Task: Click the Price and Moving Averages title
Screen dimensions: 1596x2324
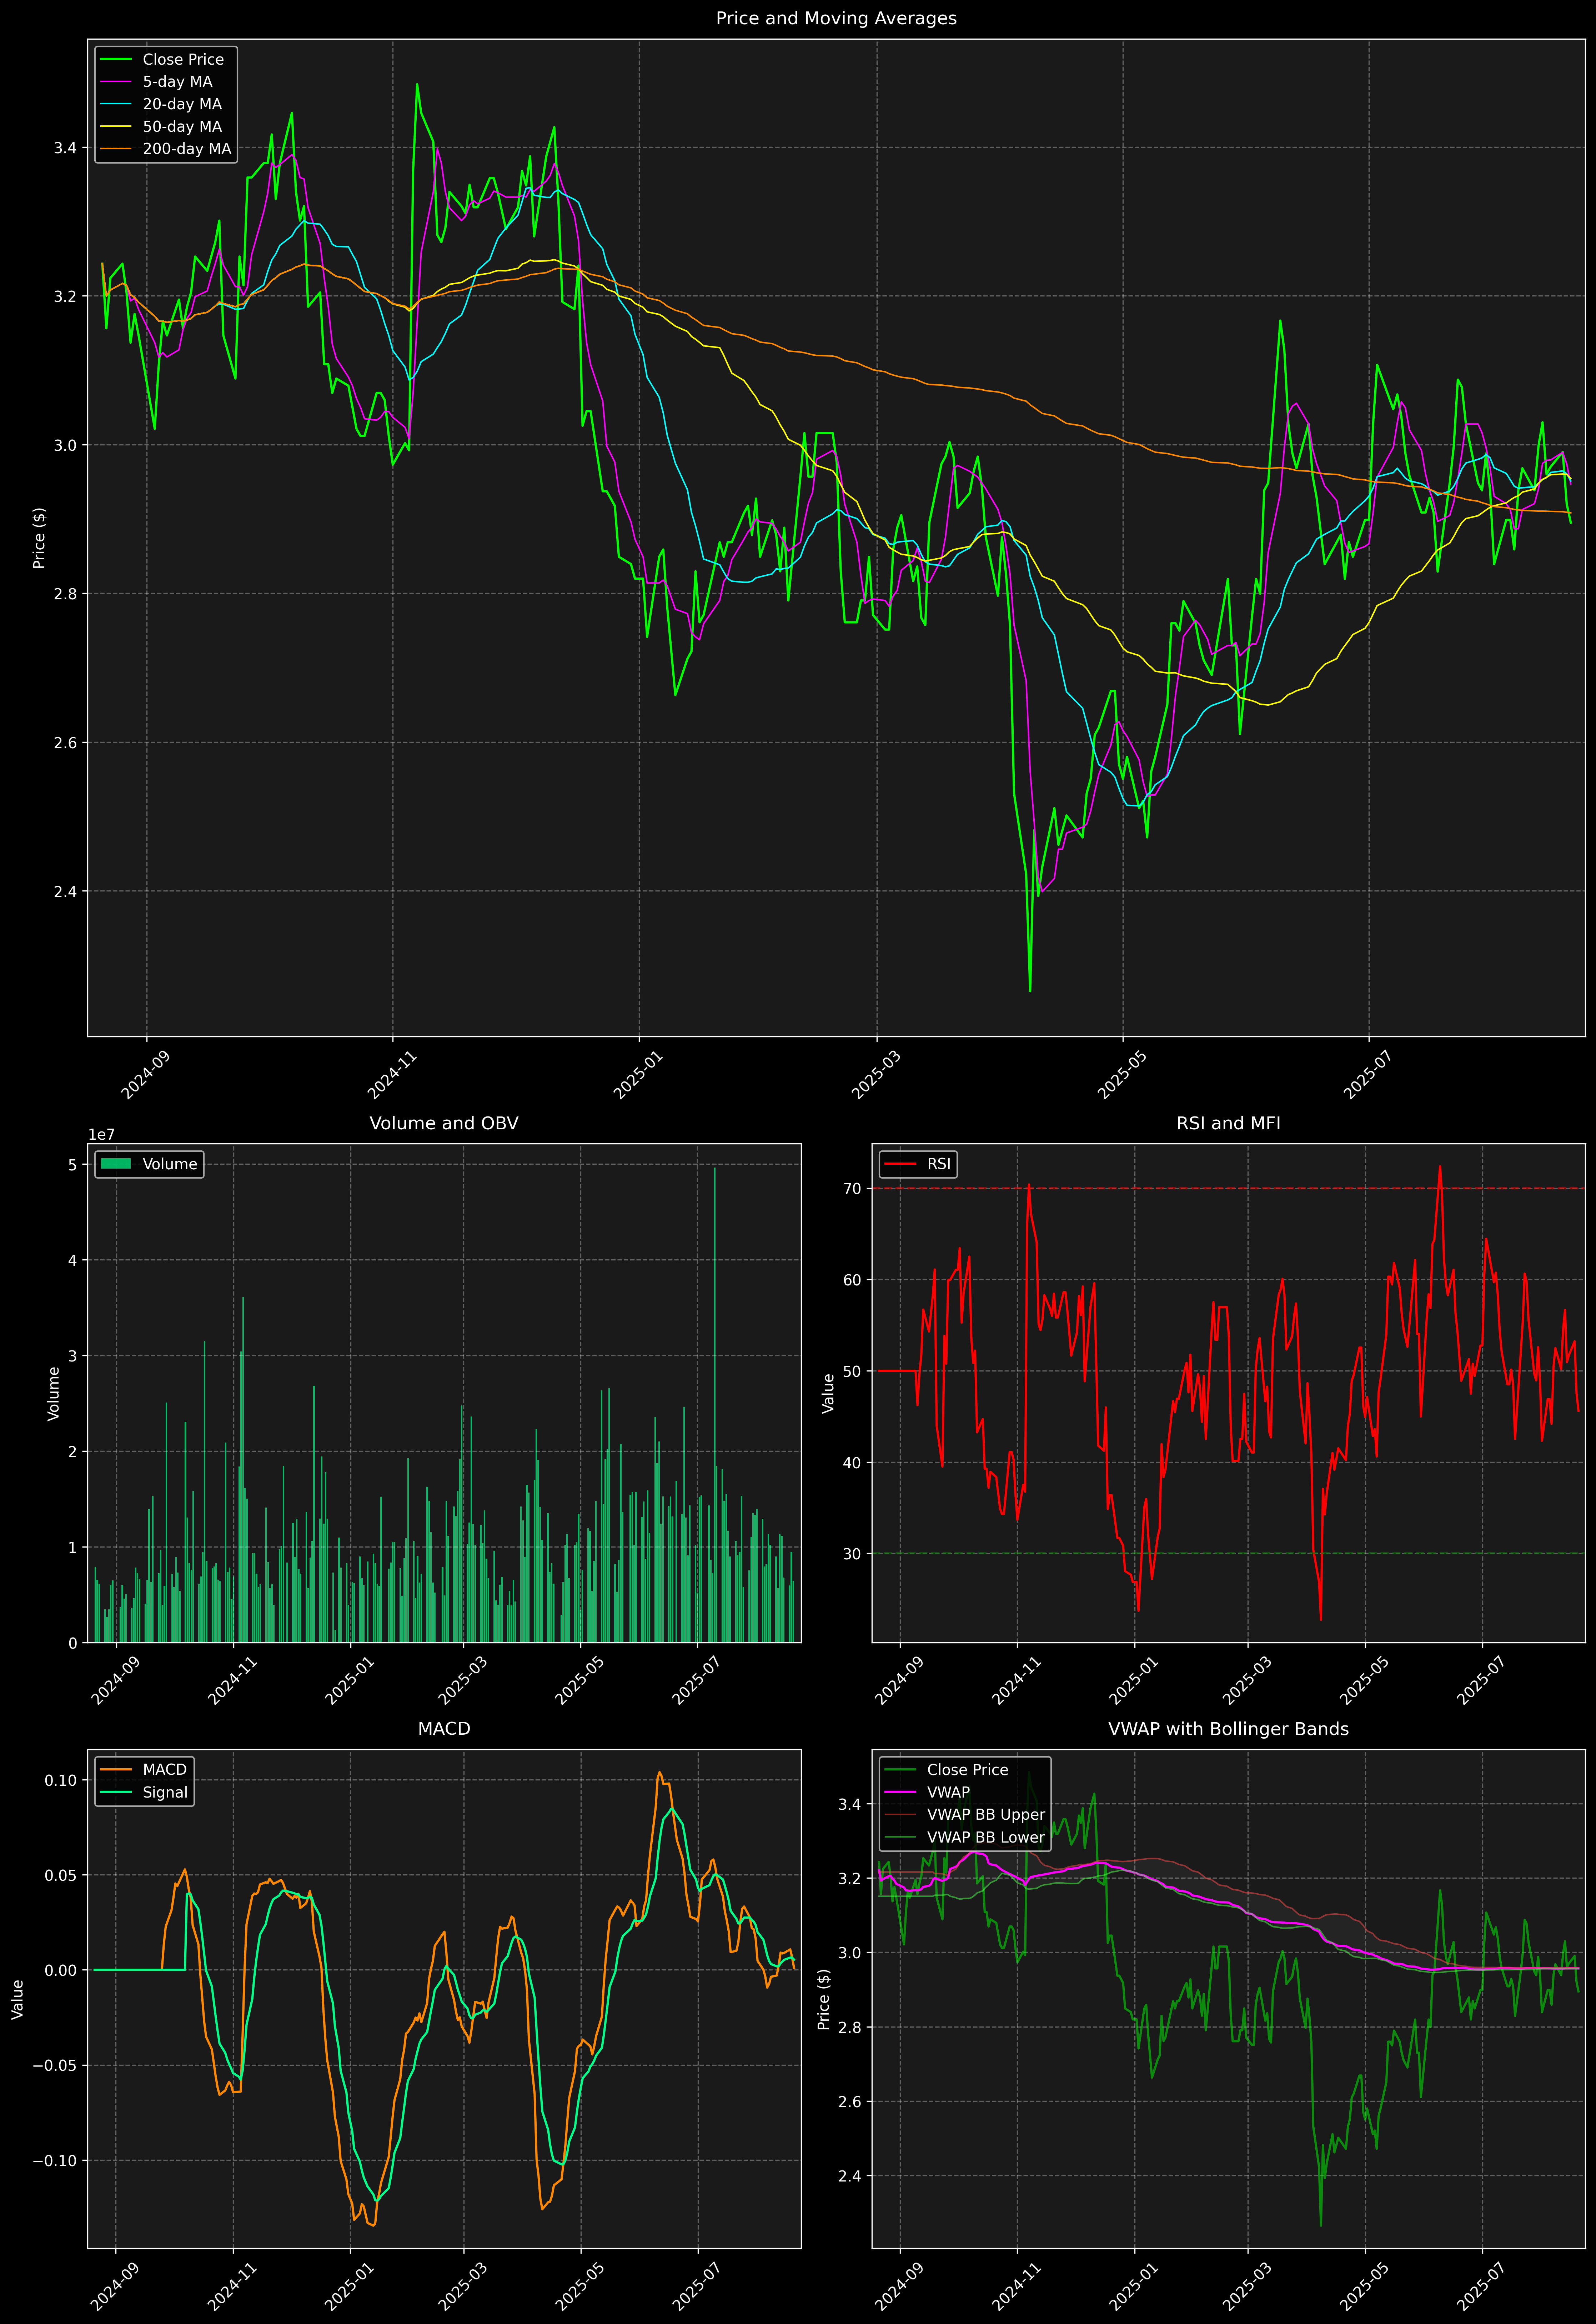Action: point(836,18)
